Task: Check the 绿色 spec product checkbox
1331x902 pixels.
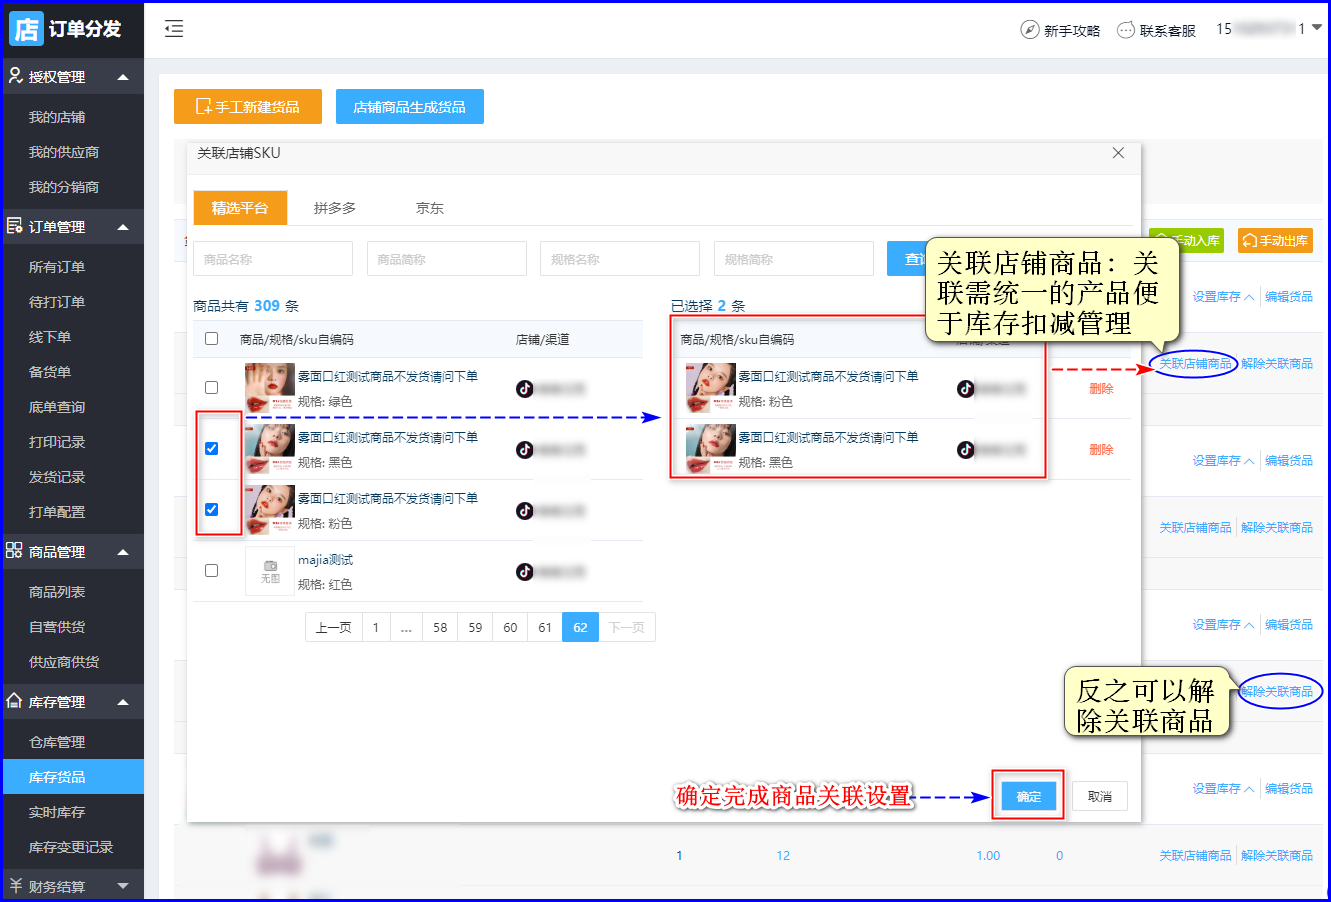Action: click(211, 387)
